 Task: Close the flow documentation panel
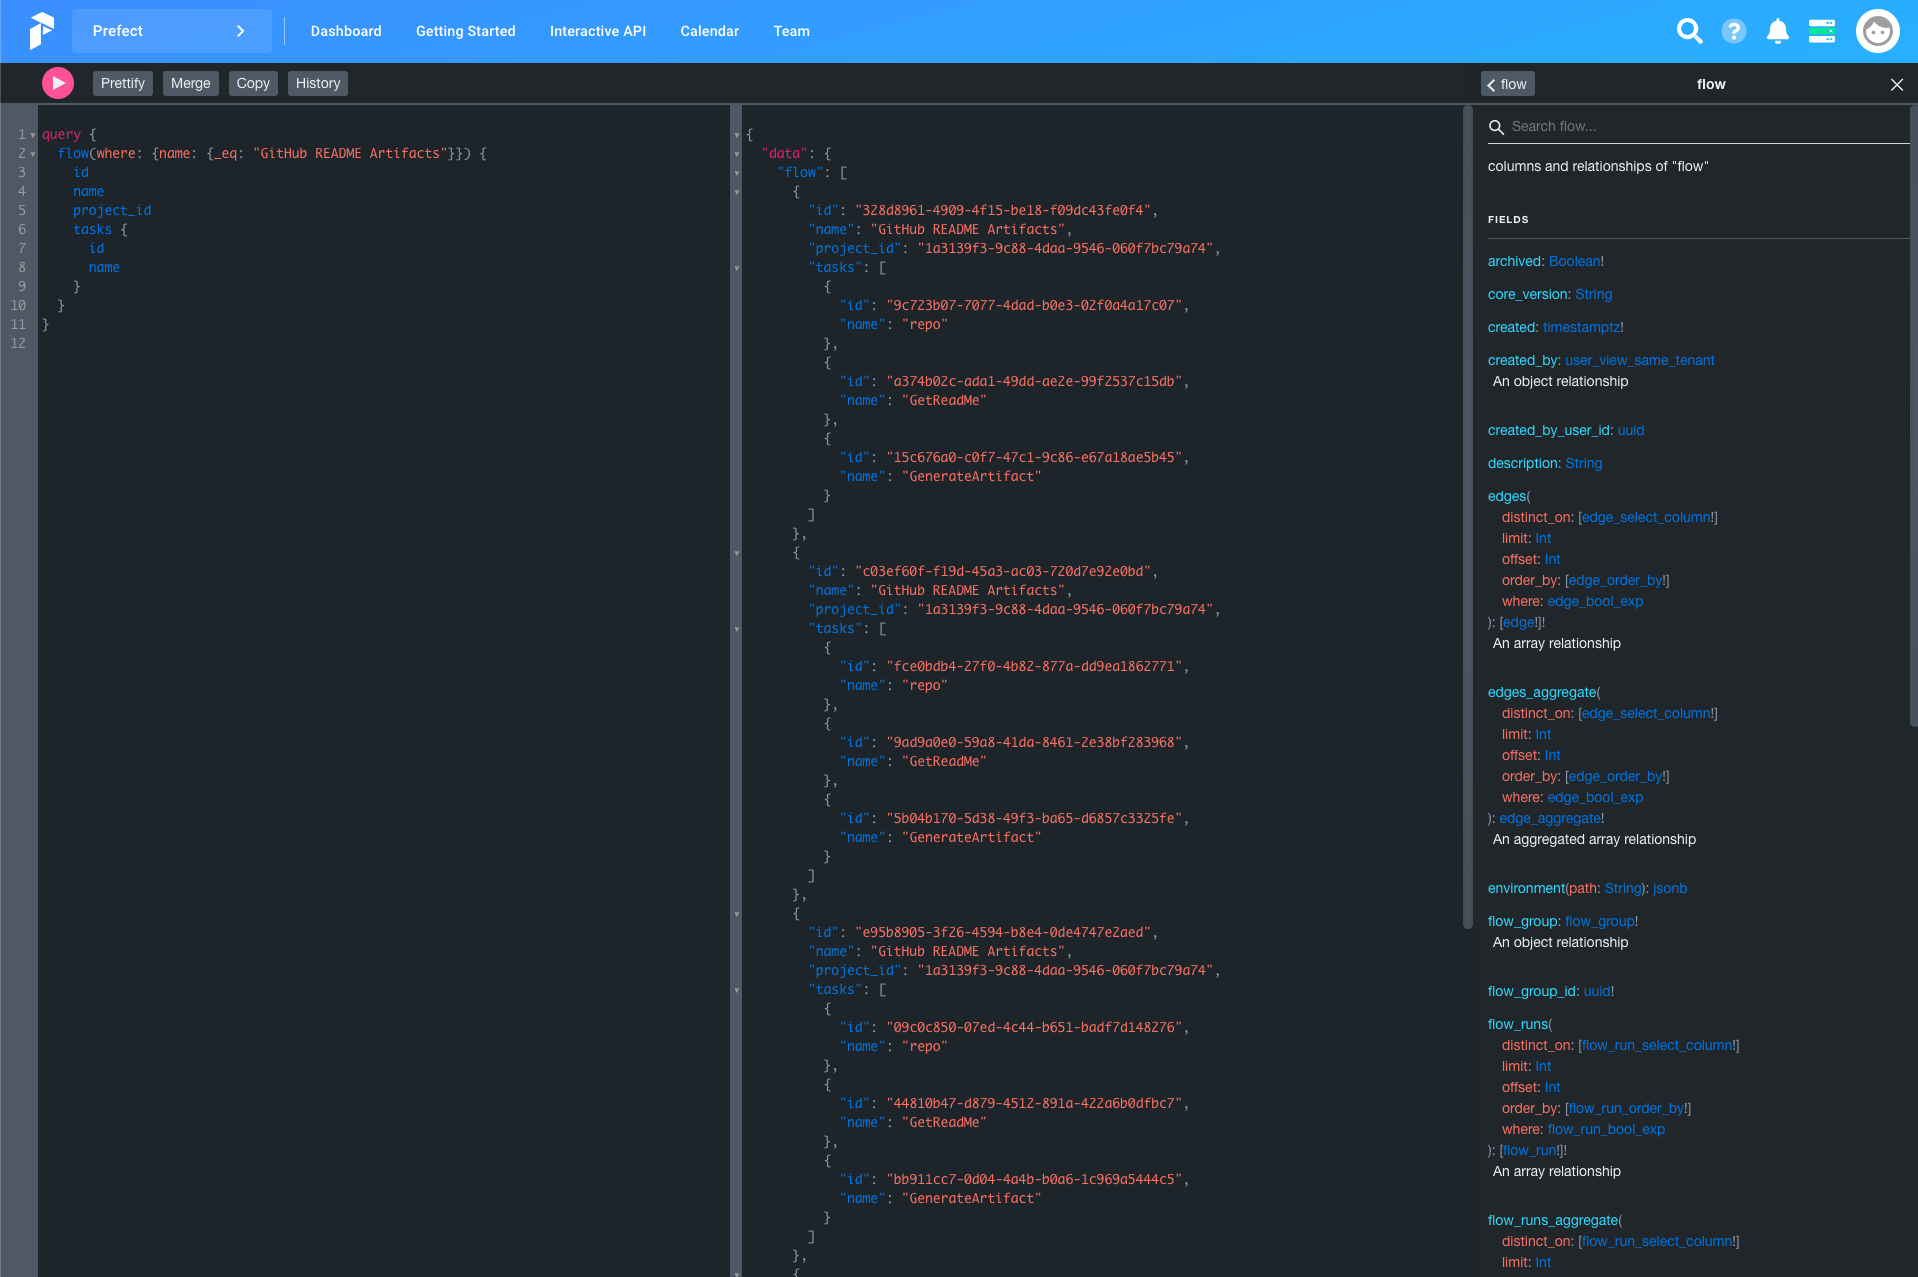1896,84
